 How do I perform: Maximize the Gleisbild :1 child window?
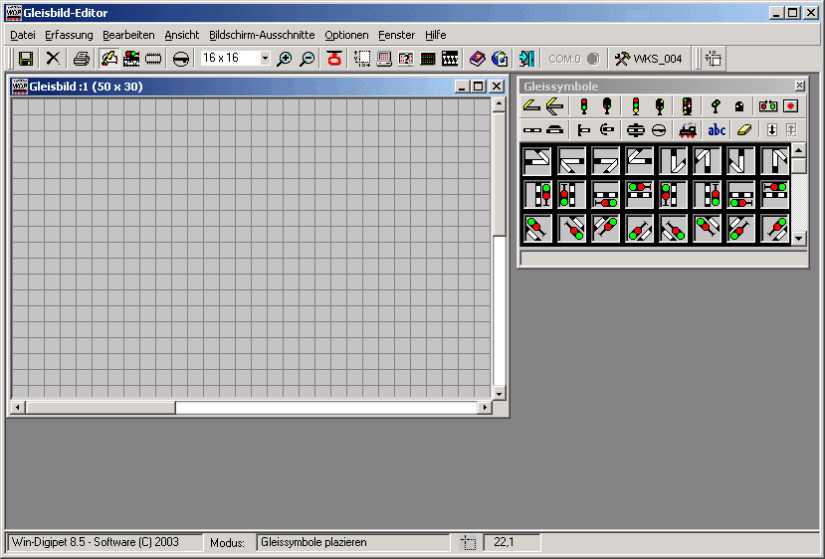[478, 86]
